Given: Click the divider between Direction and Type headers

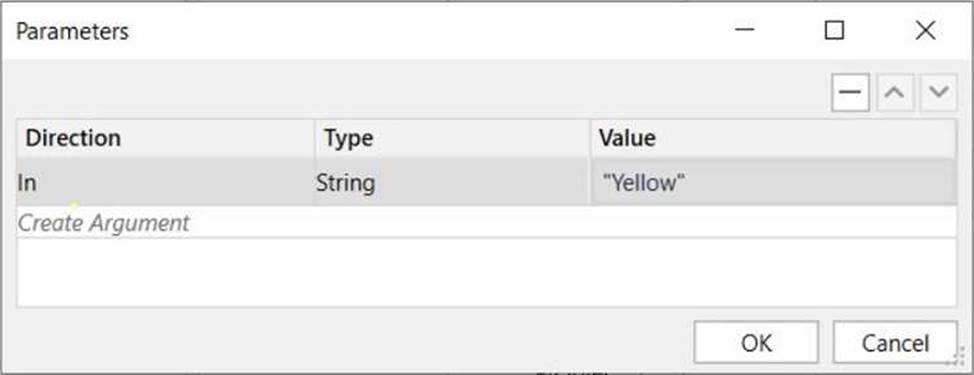Looking at the screenshot, I should coord(315,138).
